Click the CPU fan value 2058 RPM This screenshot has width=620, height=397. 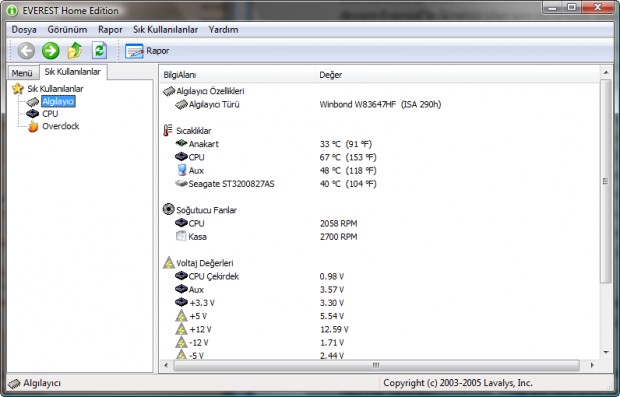[x=338, y=223]
